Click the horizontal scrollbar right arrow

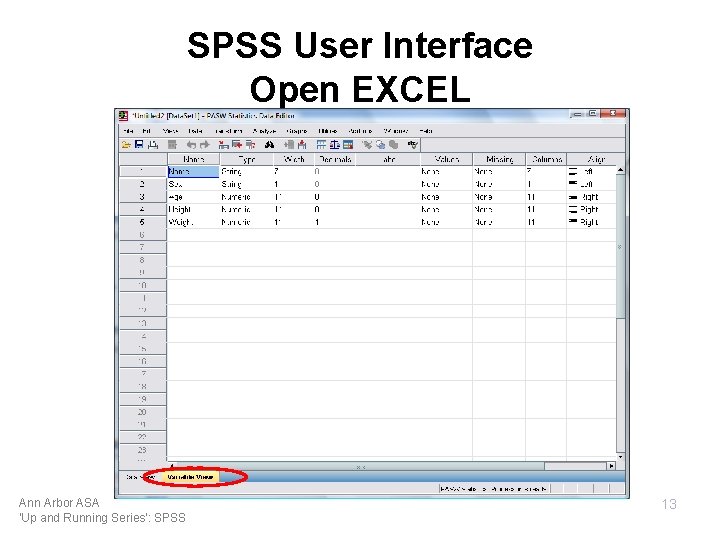[611, 466]
